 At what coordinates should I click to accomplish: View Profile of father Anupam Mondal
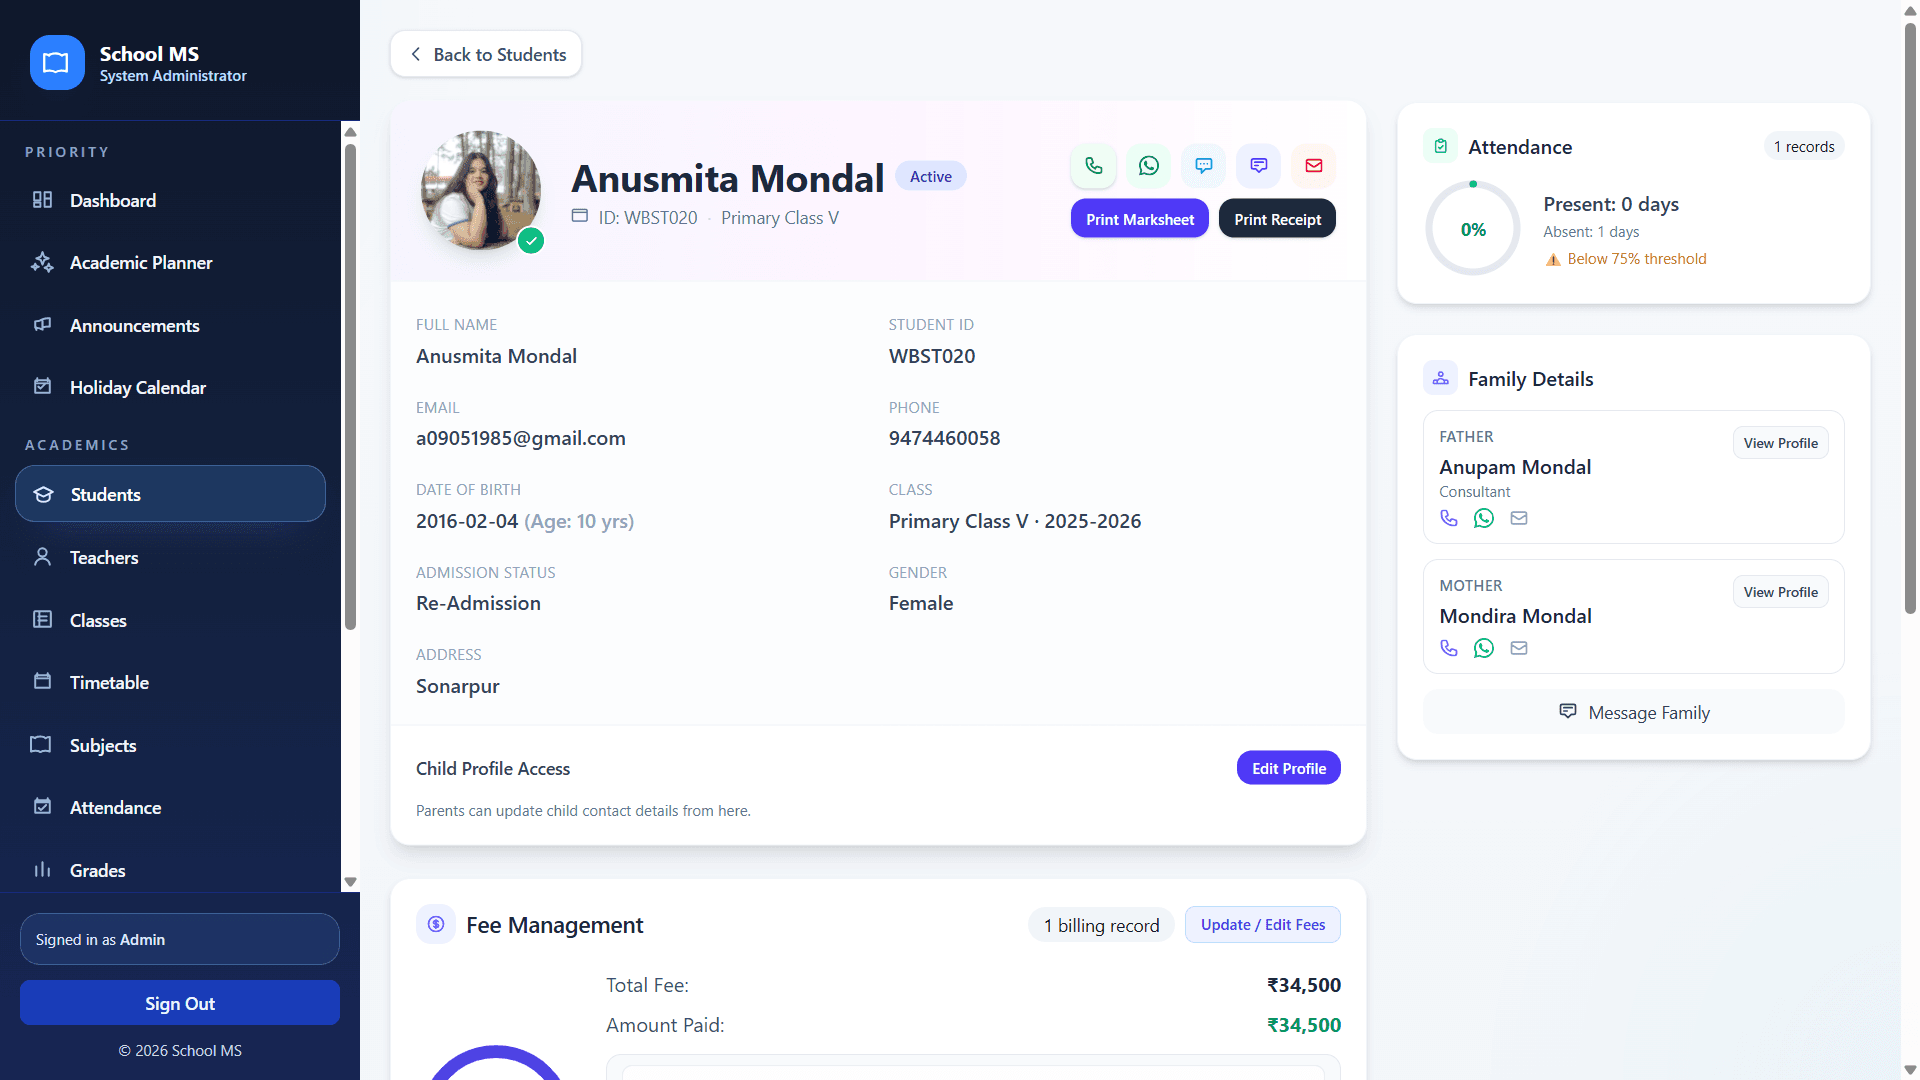tap(1781, 443)
